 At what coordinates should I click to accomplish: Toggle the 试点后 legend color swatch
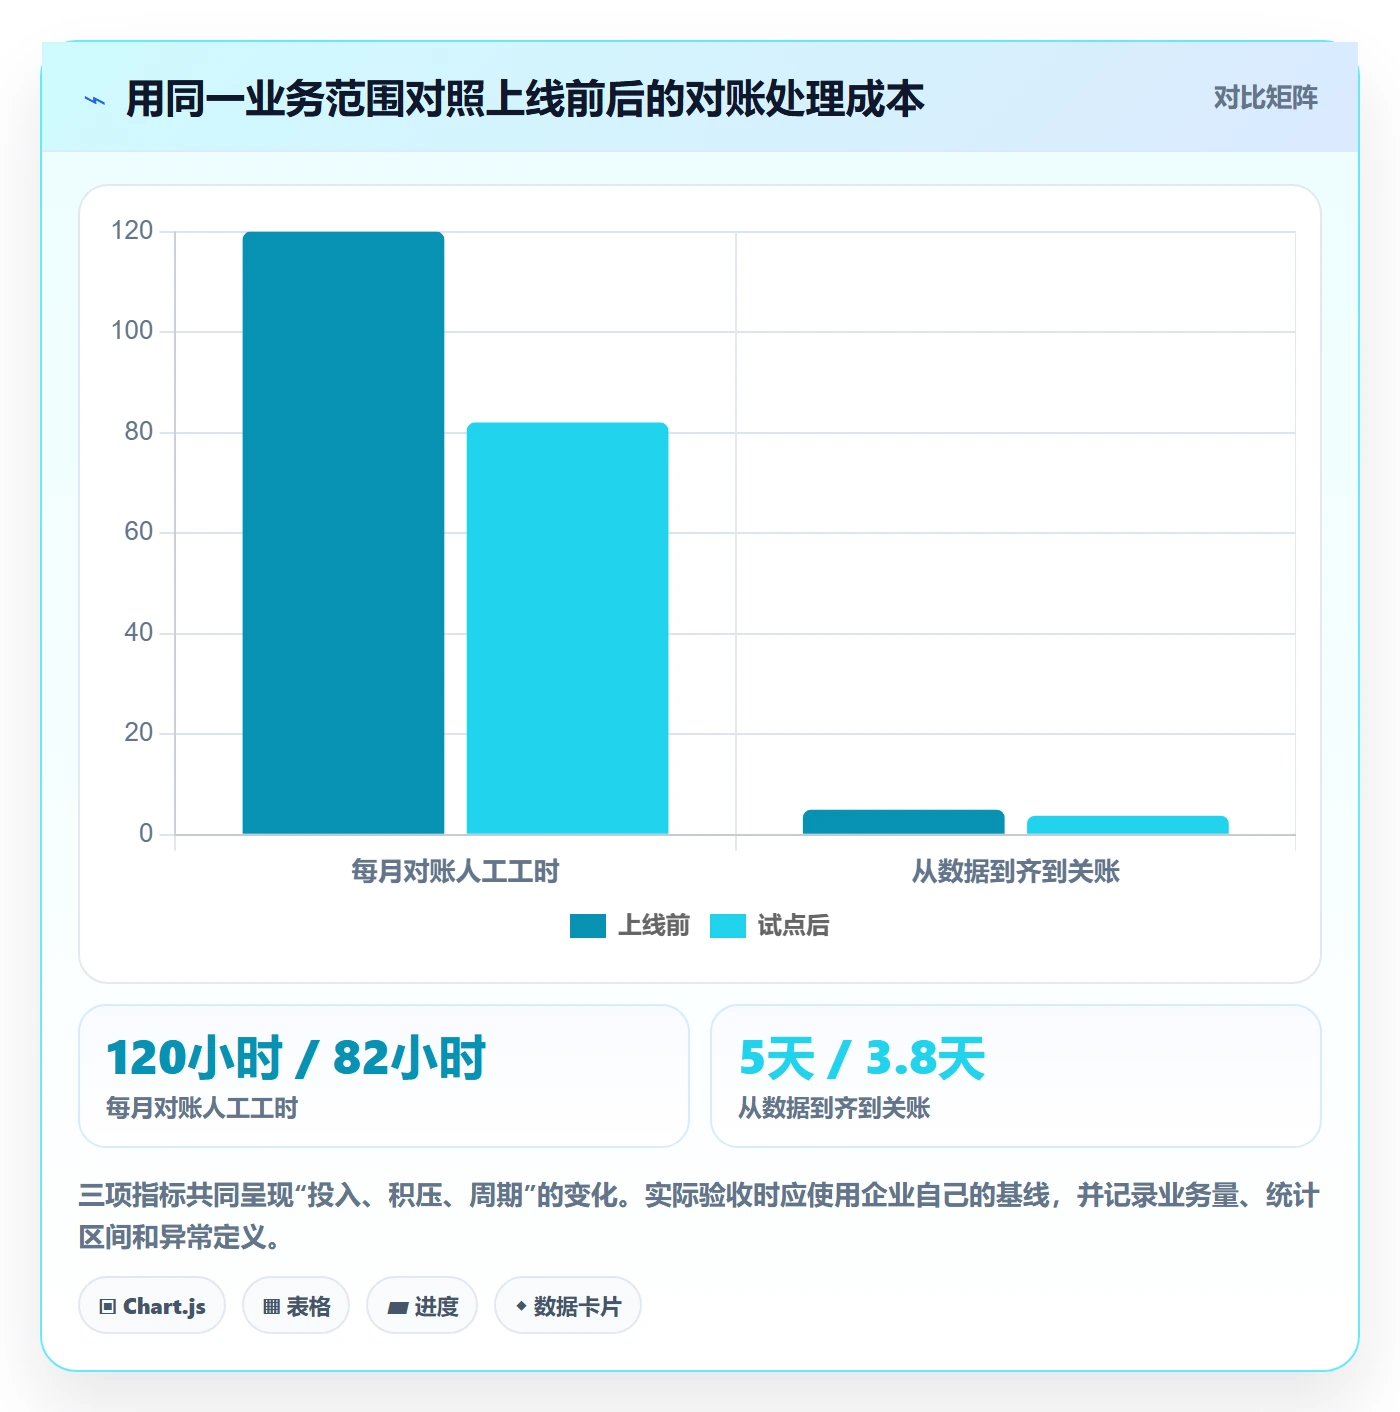coord(728,926)
